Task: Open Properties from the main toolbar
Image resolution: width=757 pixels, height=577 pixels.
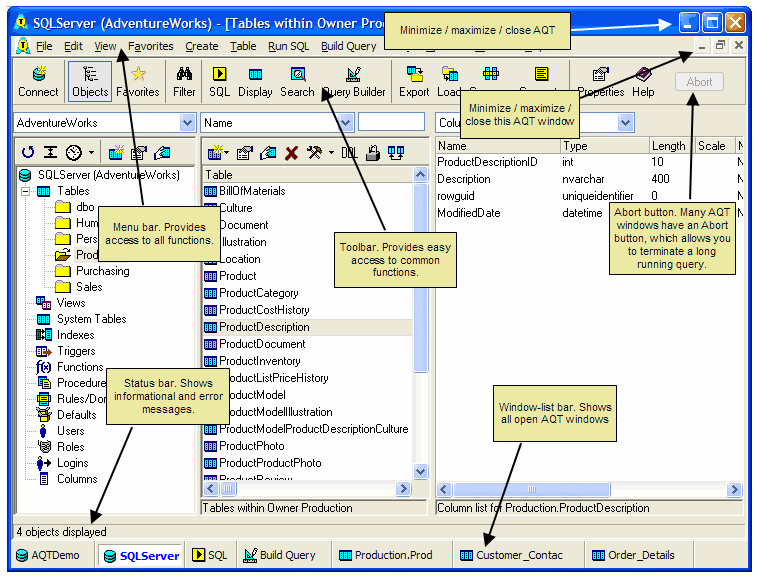Action: (x=601, y=82)
